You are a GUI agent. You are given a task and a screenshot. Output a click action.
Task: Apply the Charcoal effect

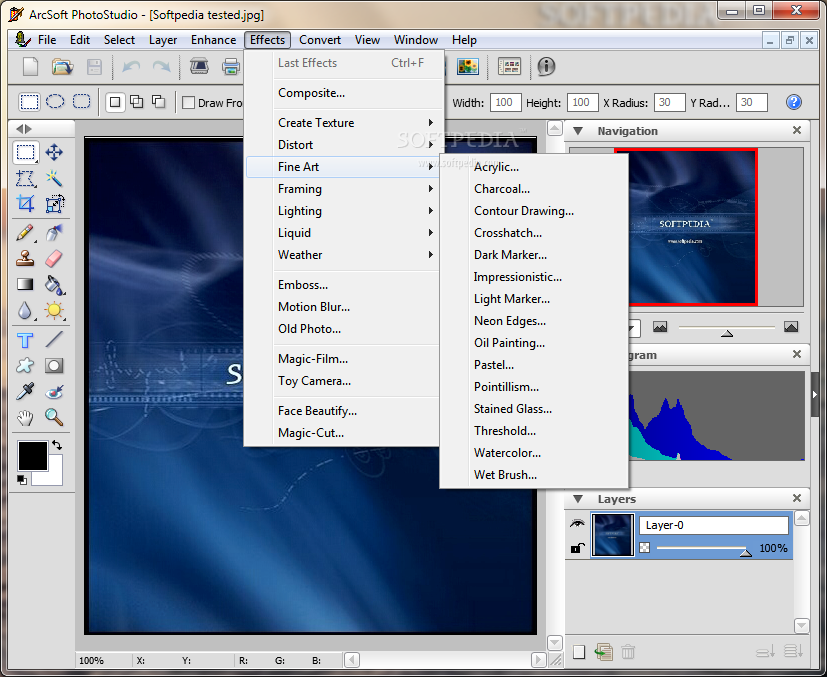(x=534, y=189)
